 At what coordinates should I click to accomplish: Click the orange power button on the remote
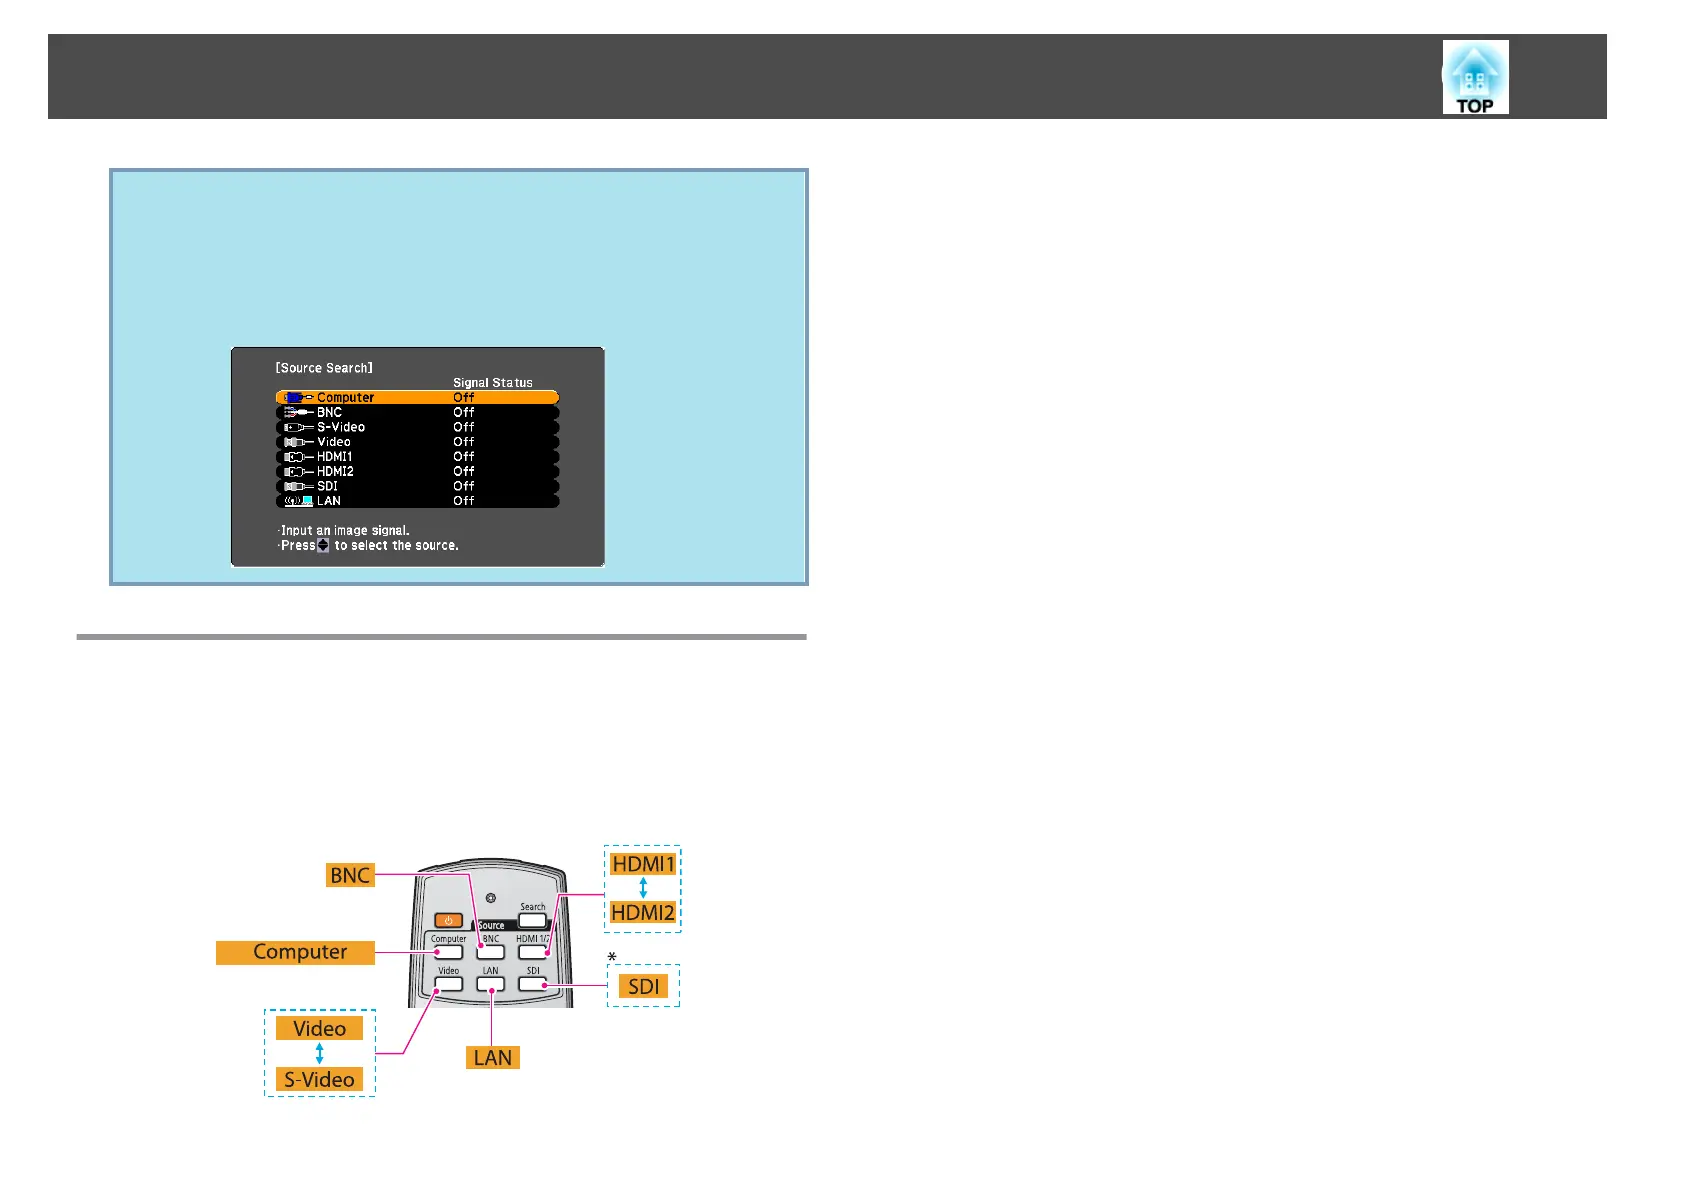tap(448, 920)
